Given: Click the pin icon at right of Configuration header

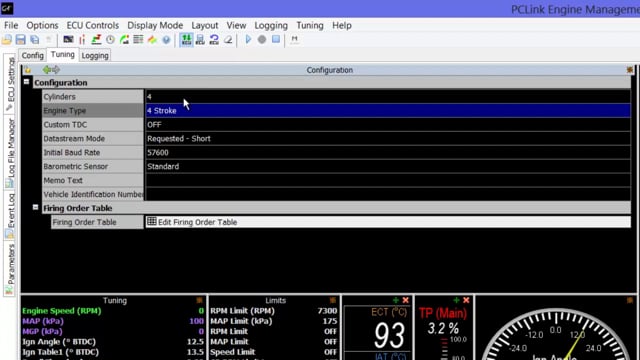Looking at the screenshot, I should tap(630, 70).
